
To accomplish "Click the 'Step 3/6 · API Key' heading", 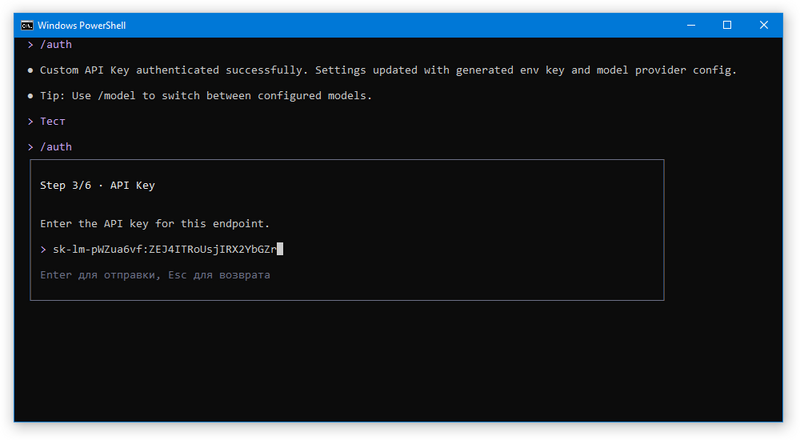I will pyautogui.click(x=97, y=185).
